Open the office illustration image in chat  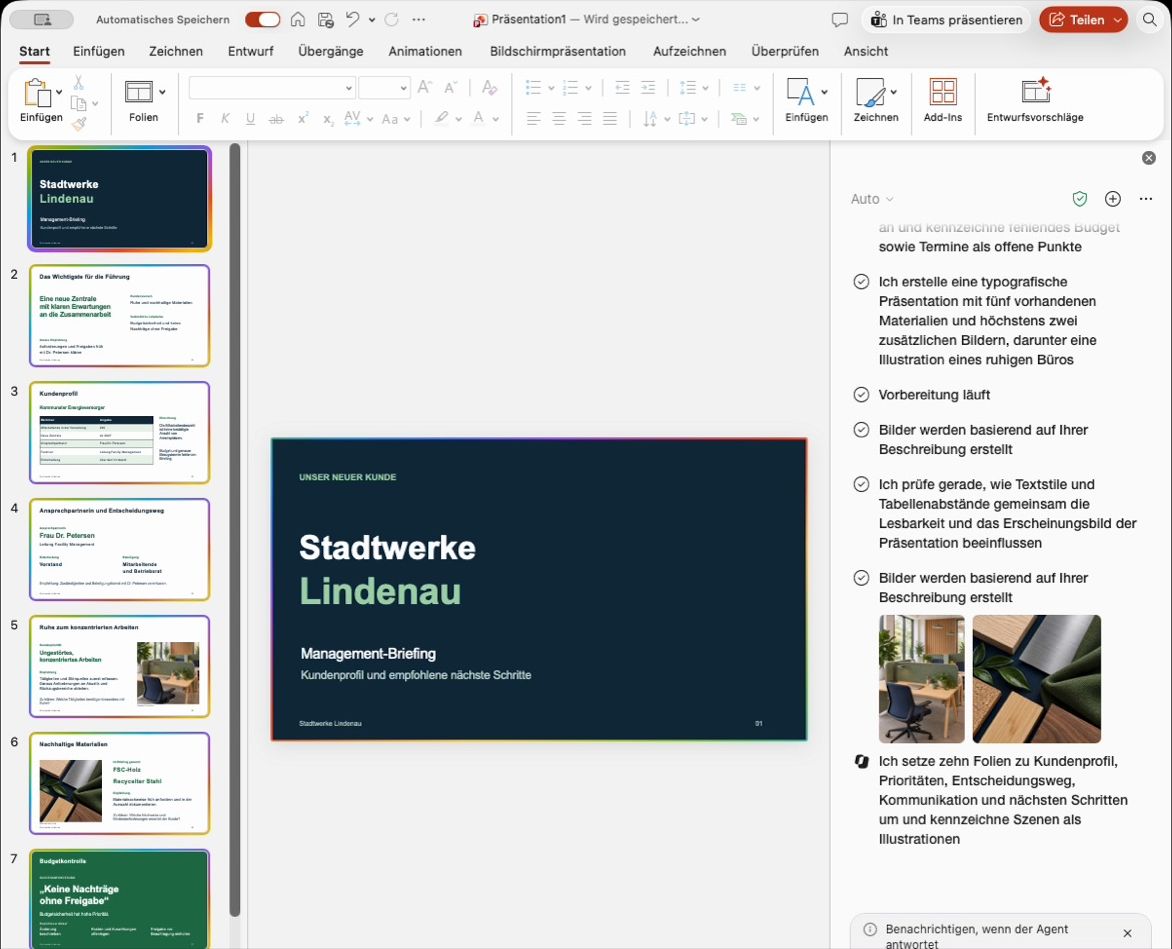point(922,678)
